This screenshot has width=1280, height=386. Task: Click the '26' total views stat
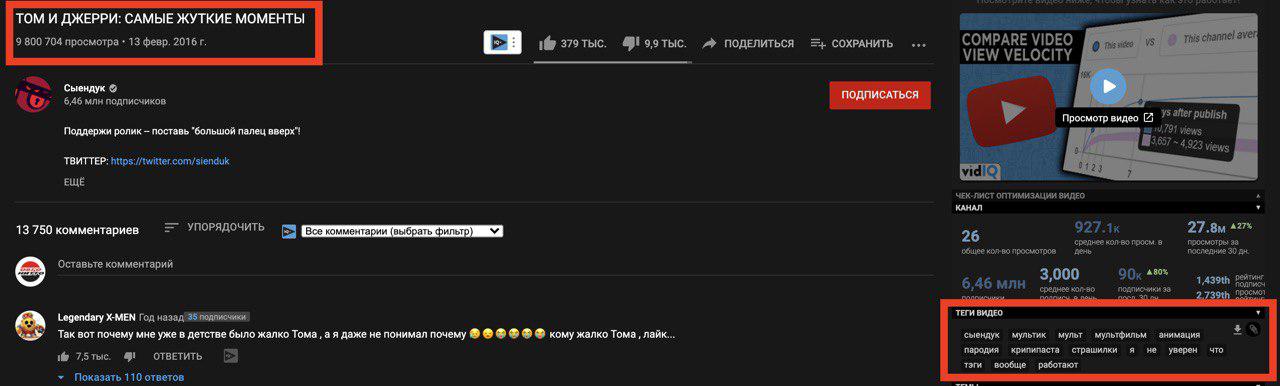click(970, 237)
